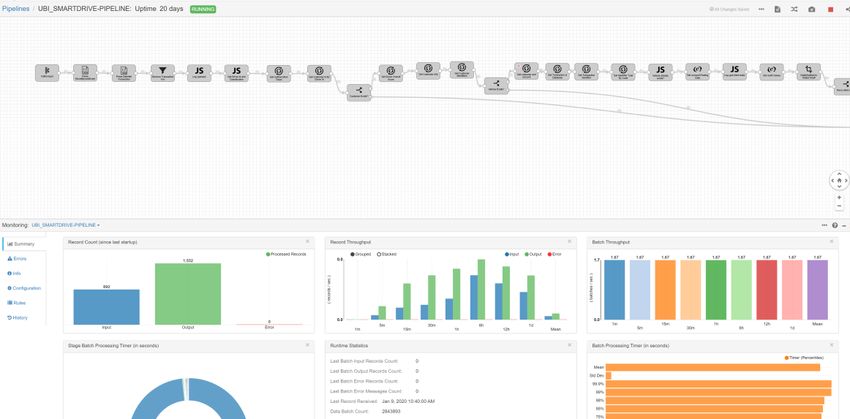Close the Runtime Statistics panel
The height and width of the screenshot is (419, 850).
[569, 345]
